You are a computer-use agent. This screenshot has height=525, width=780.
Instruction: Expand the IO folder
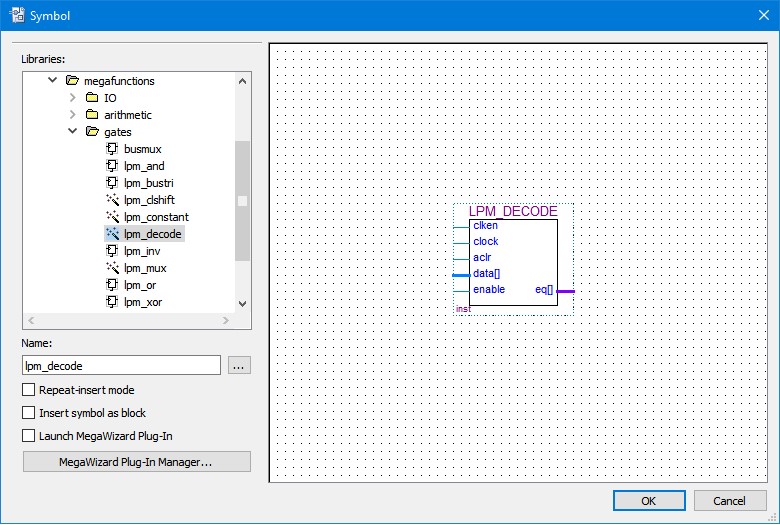[72, 98]
